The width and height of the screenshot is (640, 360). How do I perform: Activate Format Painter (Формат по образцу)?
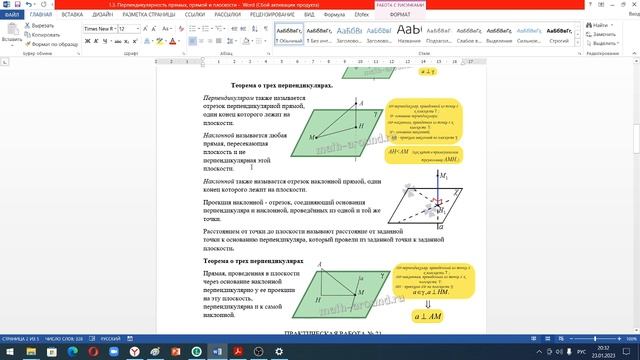51,44
